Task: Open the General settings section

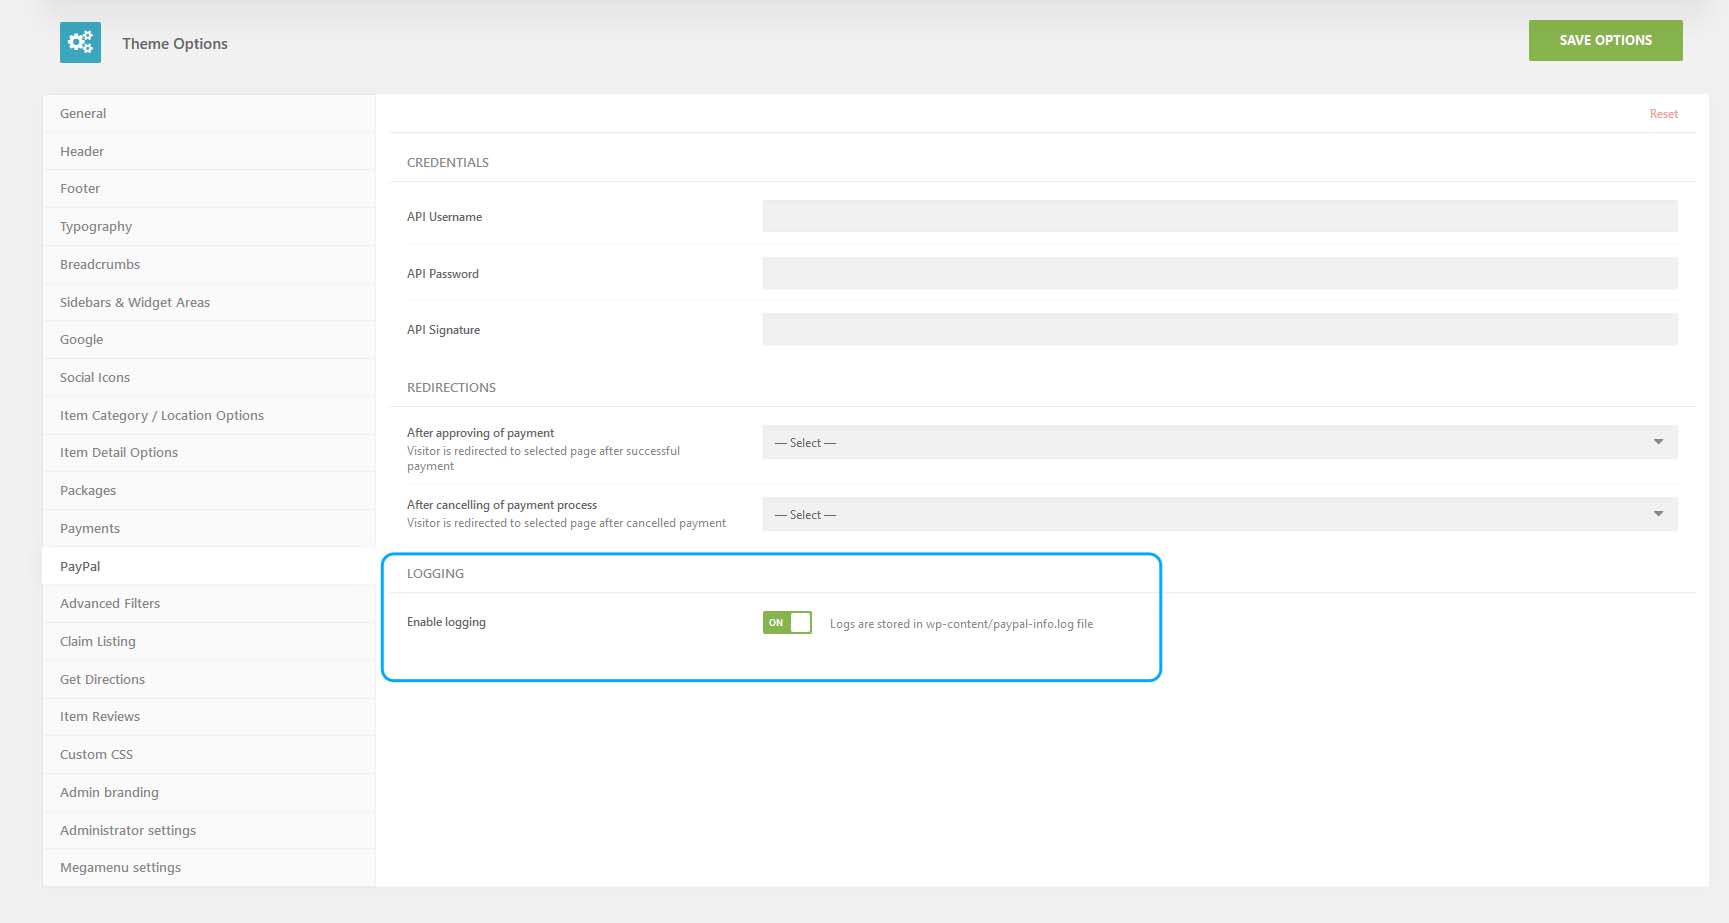Action: point(208,114)
